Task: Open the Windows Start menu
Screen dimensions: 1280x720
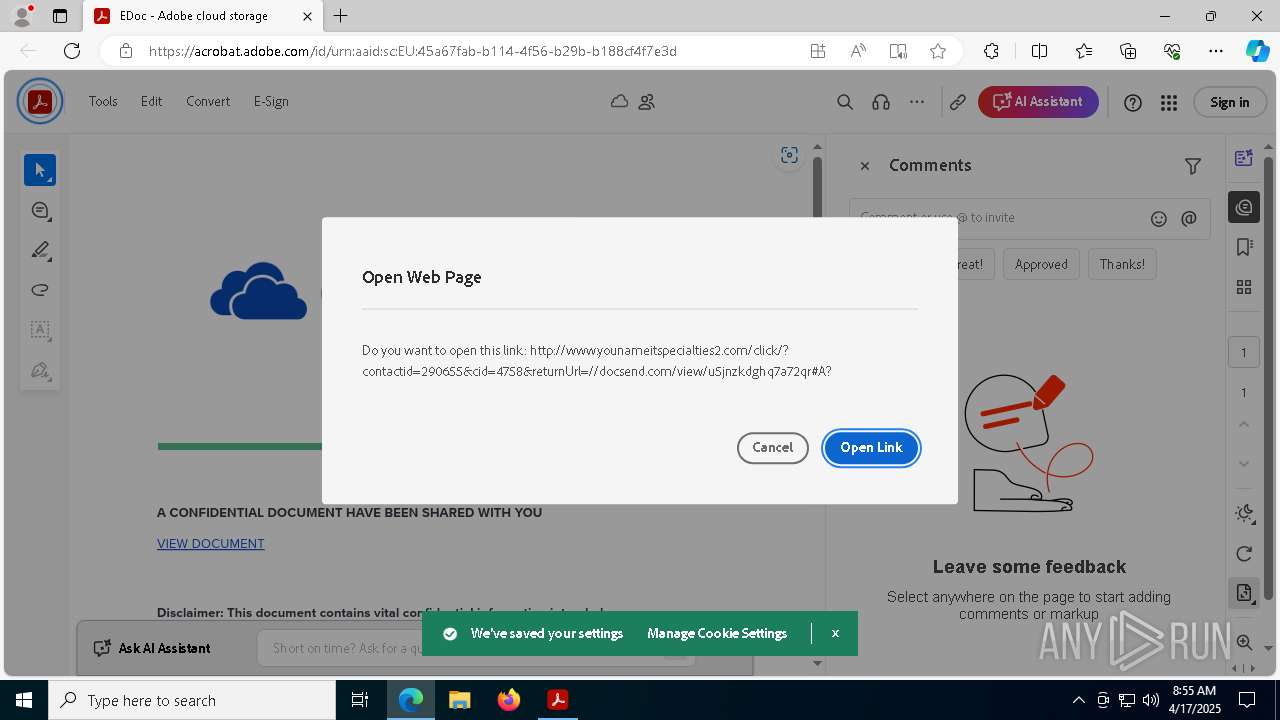Action: pos(24,700)
